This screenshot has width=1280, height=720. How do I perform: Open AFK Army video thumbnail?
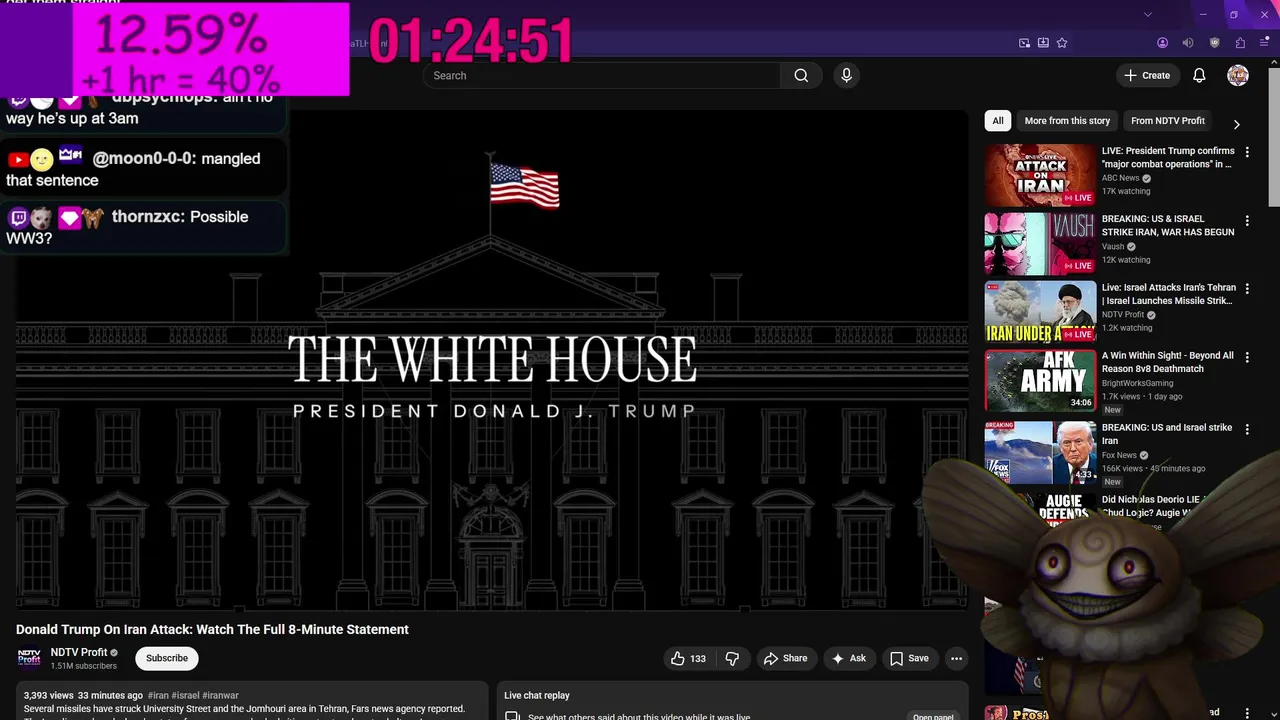(1040, 380)
